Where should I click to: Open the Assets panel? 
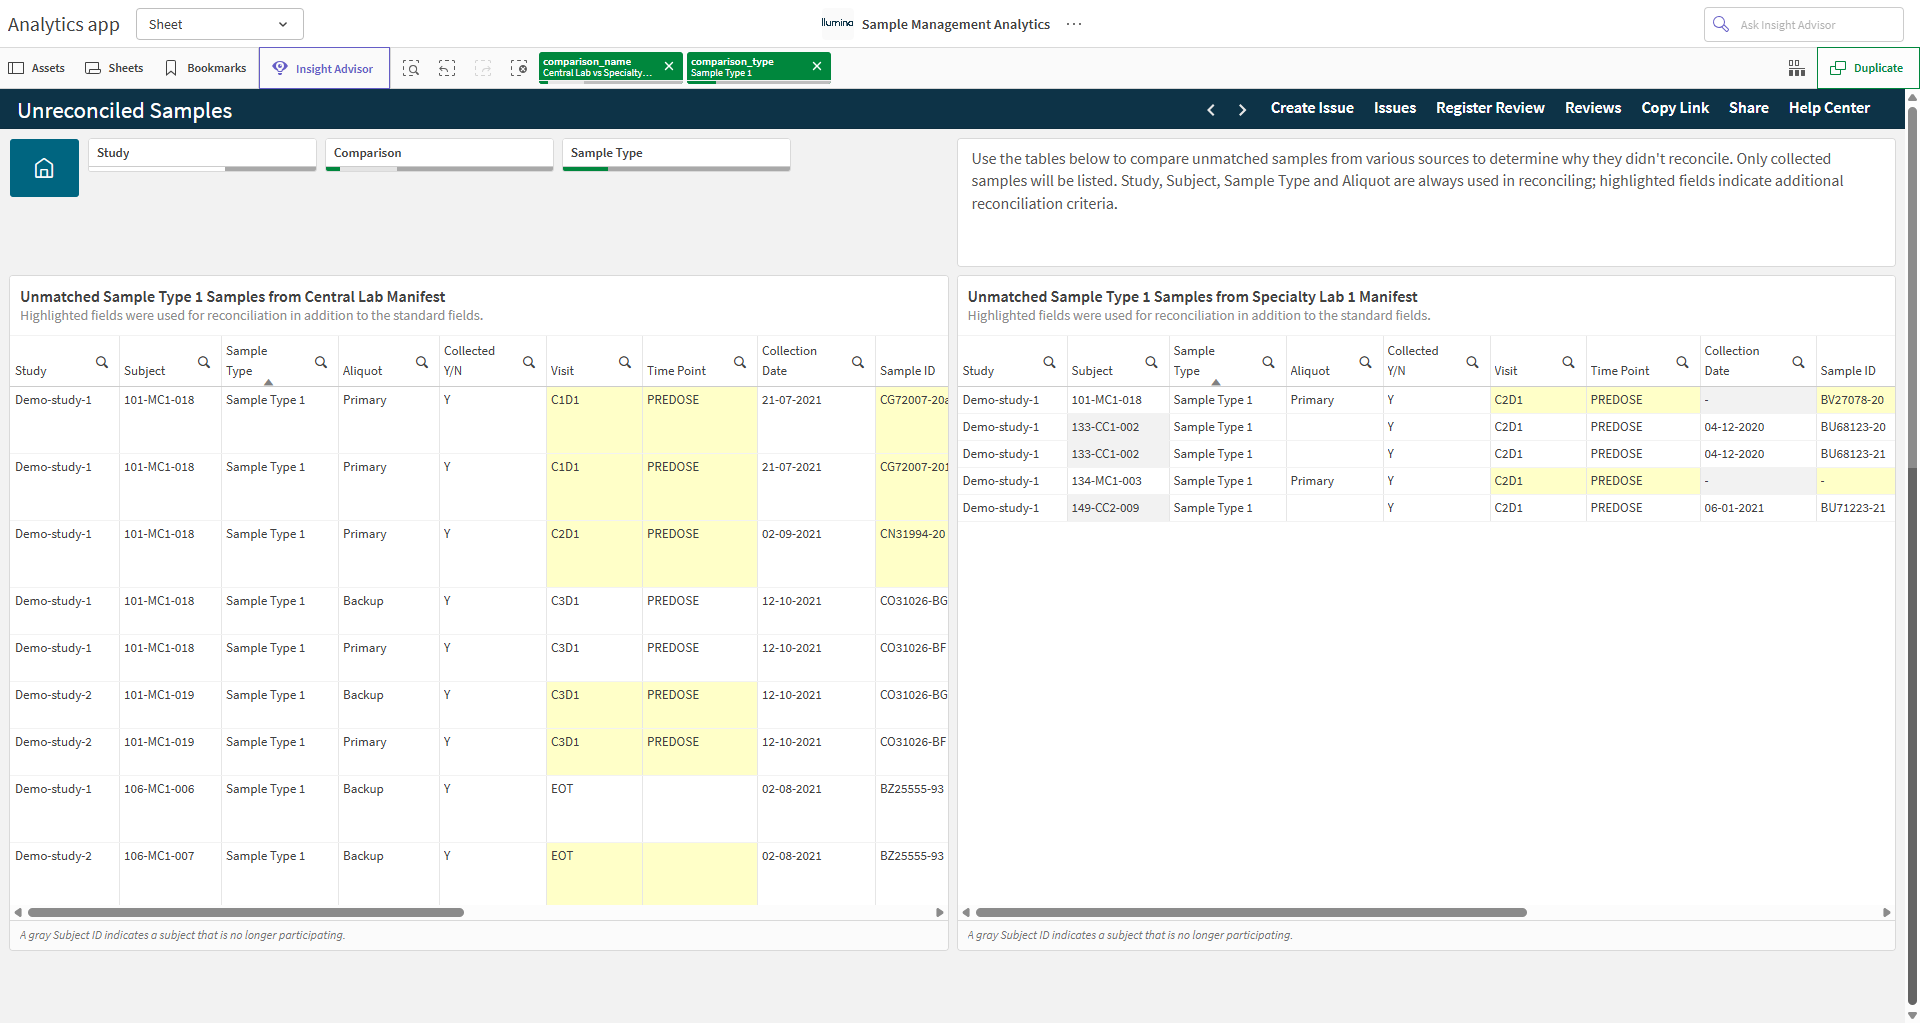click(37, 68)
